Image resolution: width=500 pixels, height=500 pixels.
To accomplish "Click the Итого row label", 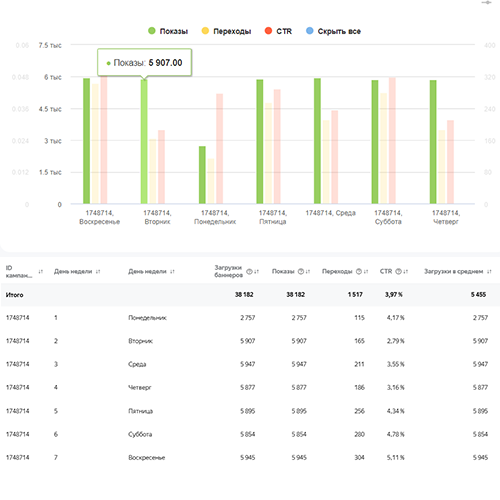I will (x=15, y=295).
